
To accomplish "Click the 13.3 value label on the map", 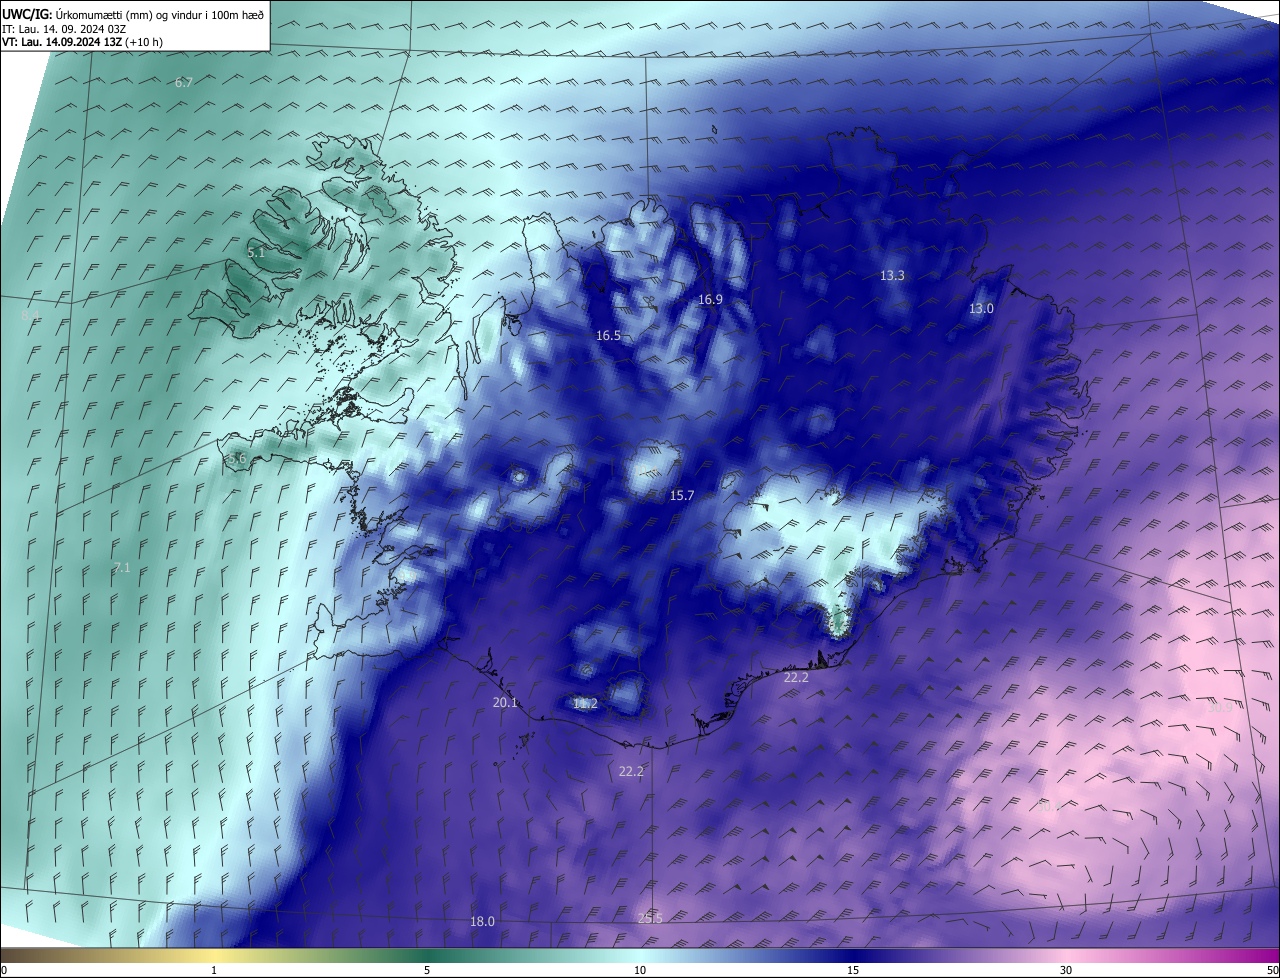I will click(x=892, y=275).
